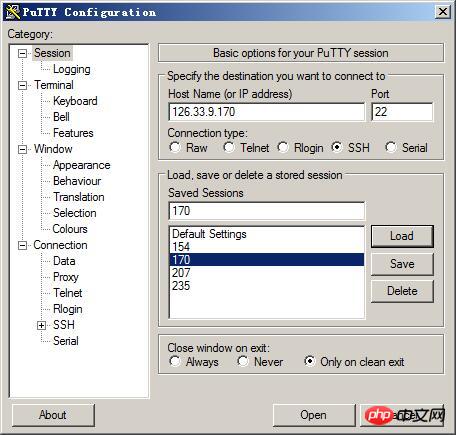This screenshot has width=456, height=435.
Task: Save the current session
Action: click(x=402, y=264)
